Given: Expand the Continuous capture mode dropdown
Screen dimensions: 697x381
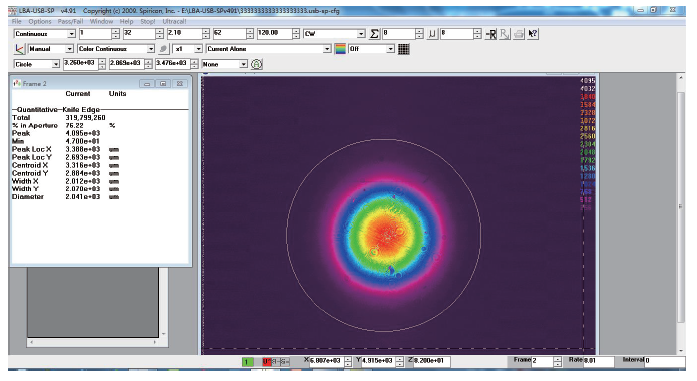Looking at the screenshot, I should [72, 34].
